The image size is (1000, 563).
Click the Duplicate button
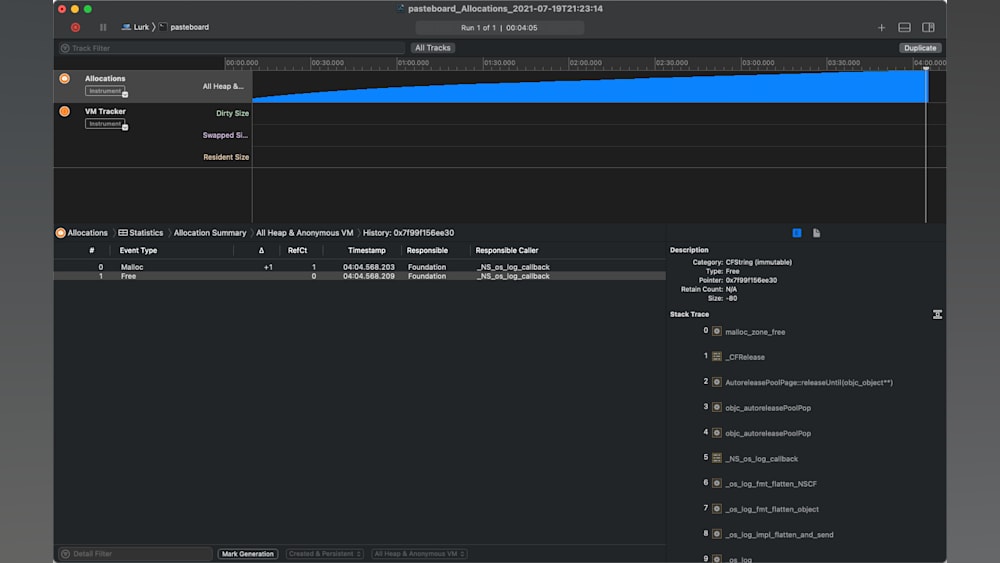[x=920, y=48]
